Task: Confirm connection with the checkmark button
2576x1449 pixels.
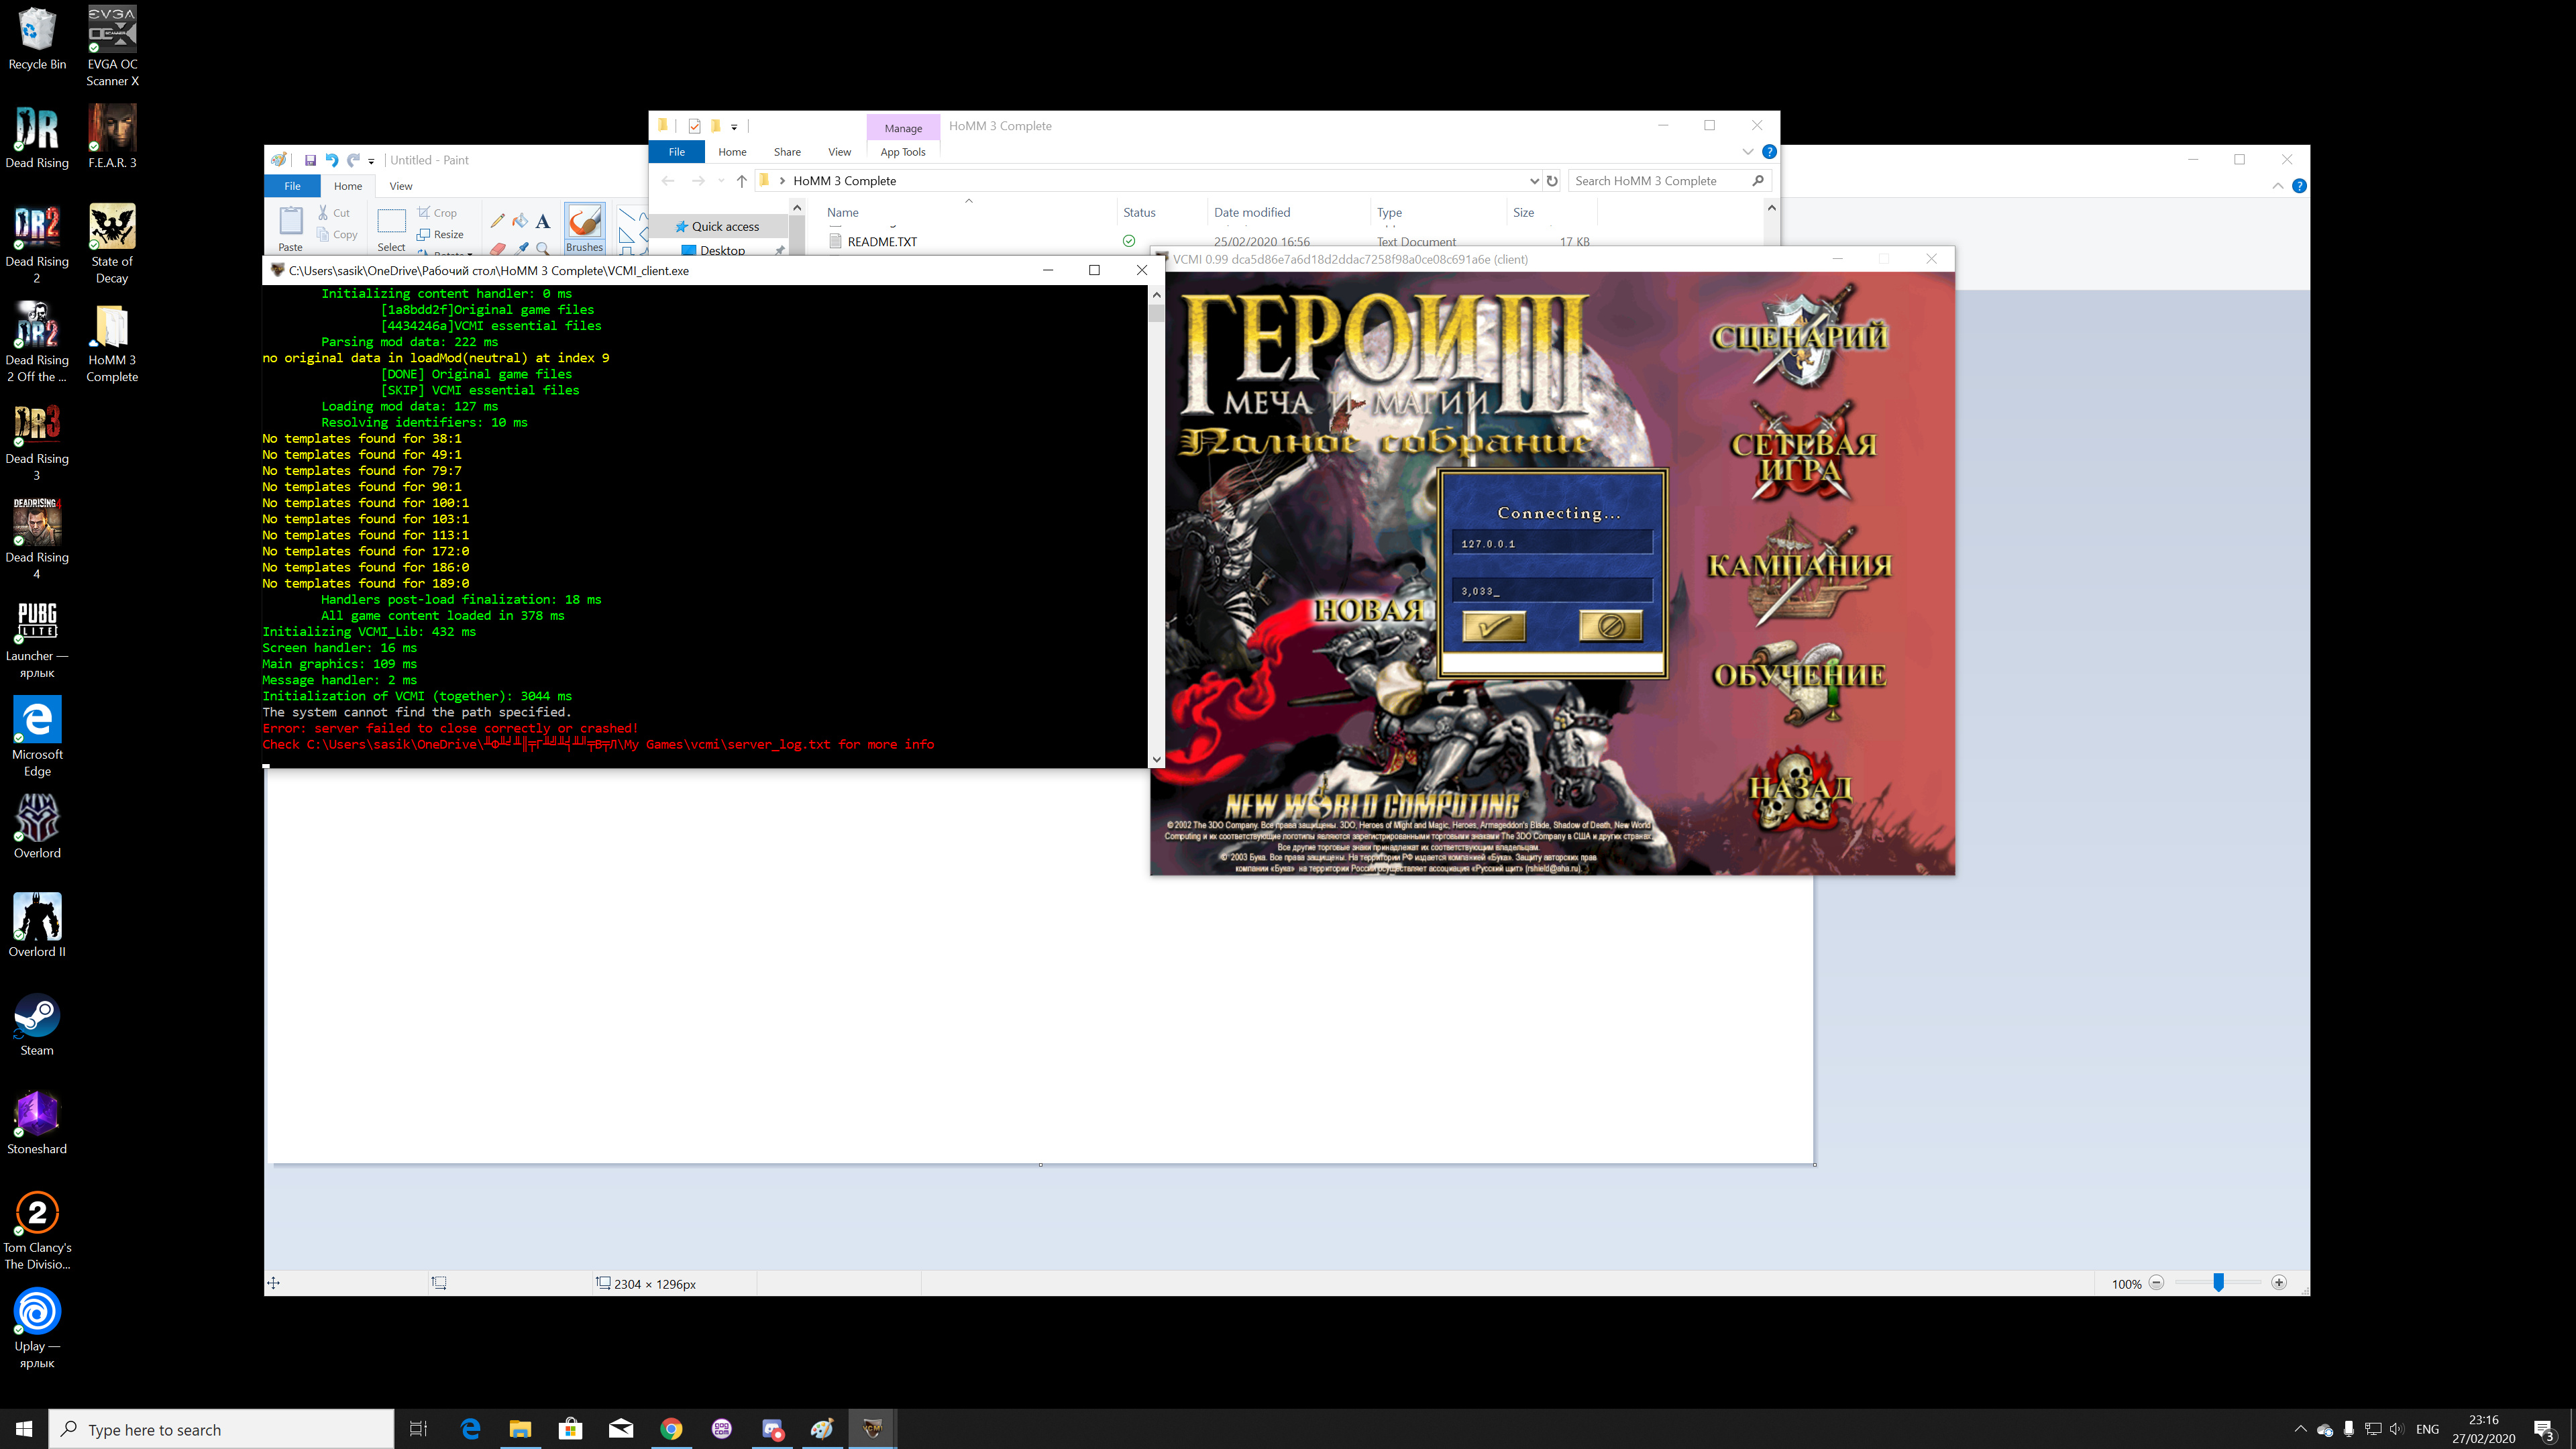Action: tap(1495, 627)
